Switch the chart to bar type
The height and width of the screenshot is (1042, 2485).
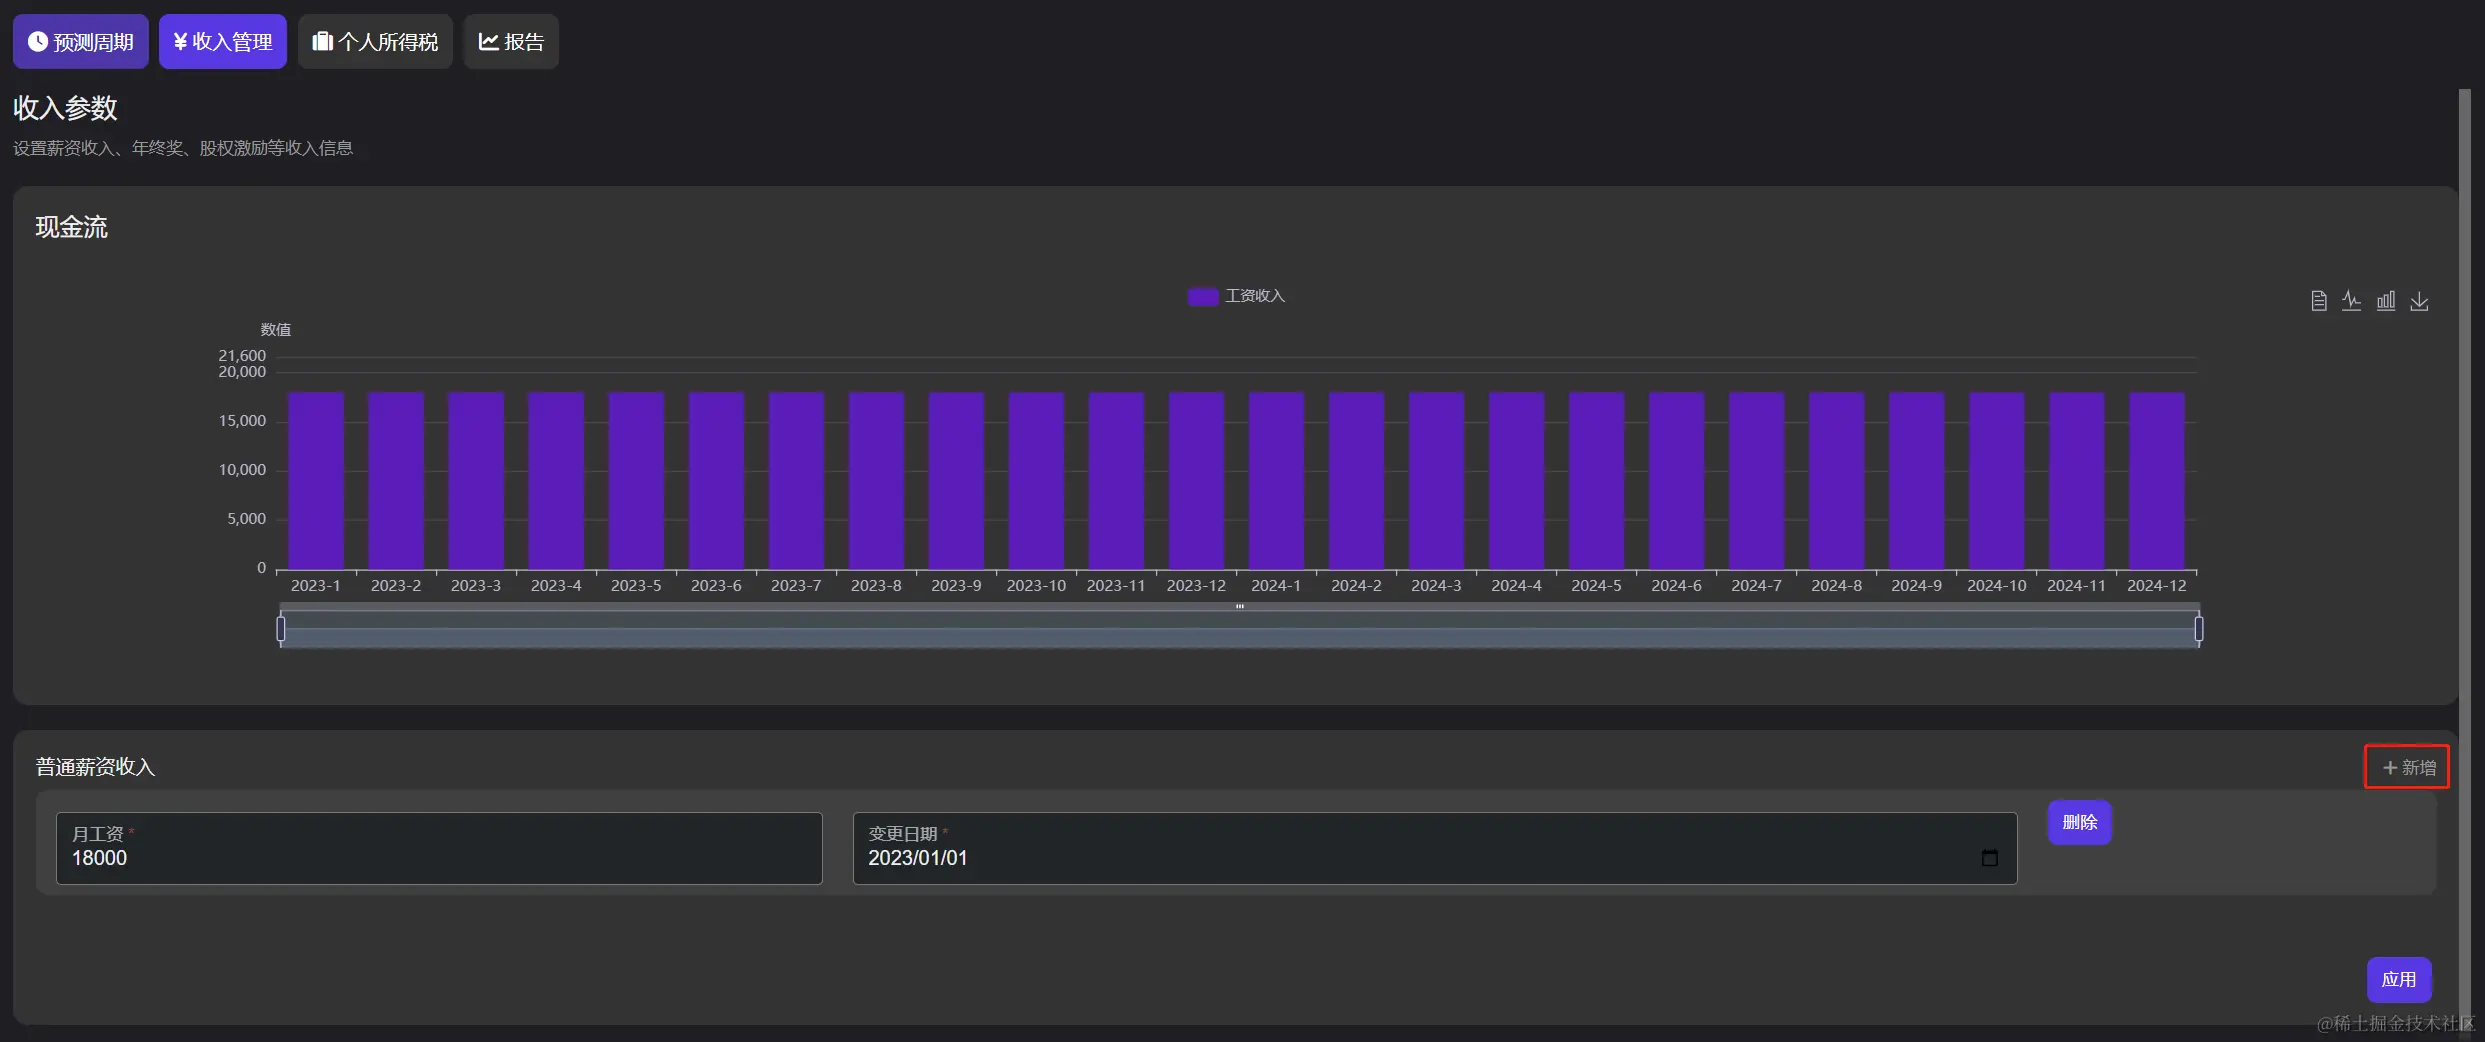pos(2385,301)
